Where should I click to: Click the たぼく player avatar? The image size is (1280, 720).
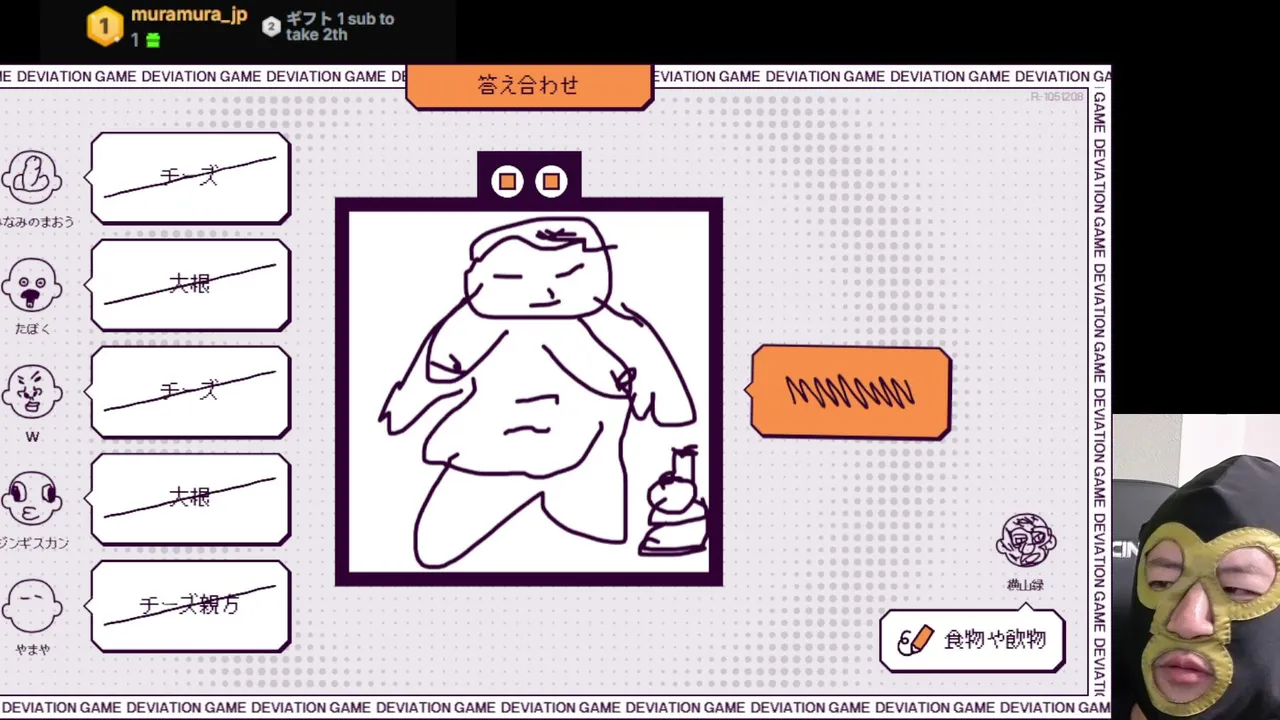(x=32, y=286)
